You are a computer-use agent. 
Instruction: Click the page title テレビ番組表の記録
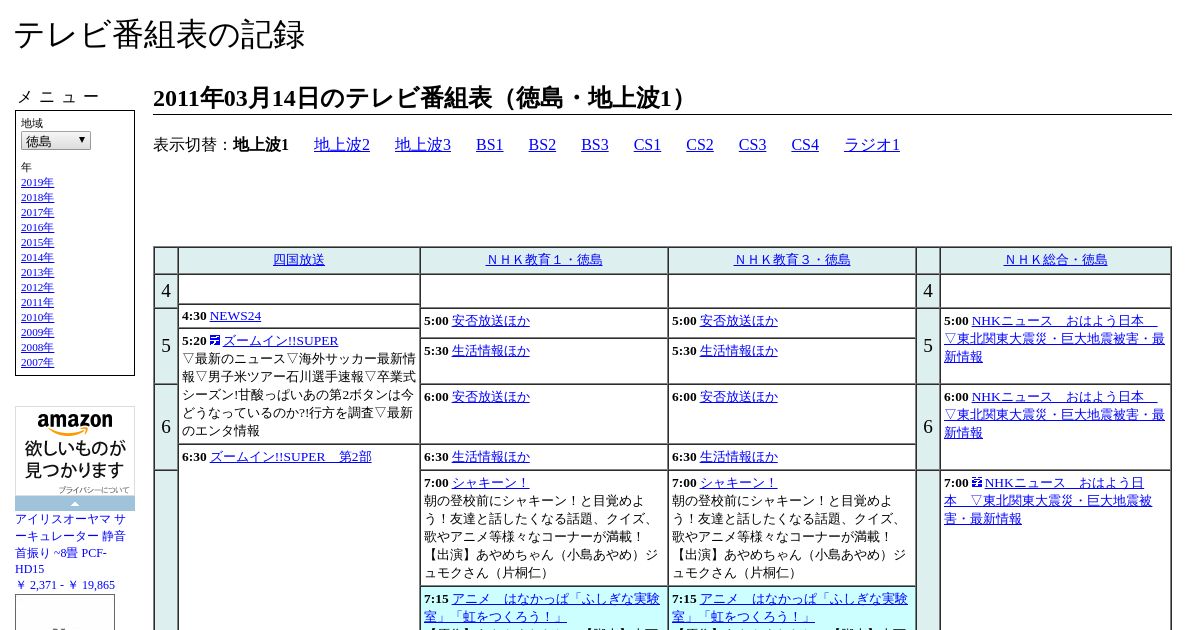click(x=159, y=35)
